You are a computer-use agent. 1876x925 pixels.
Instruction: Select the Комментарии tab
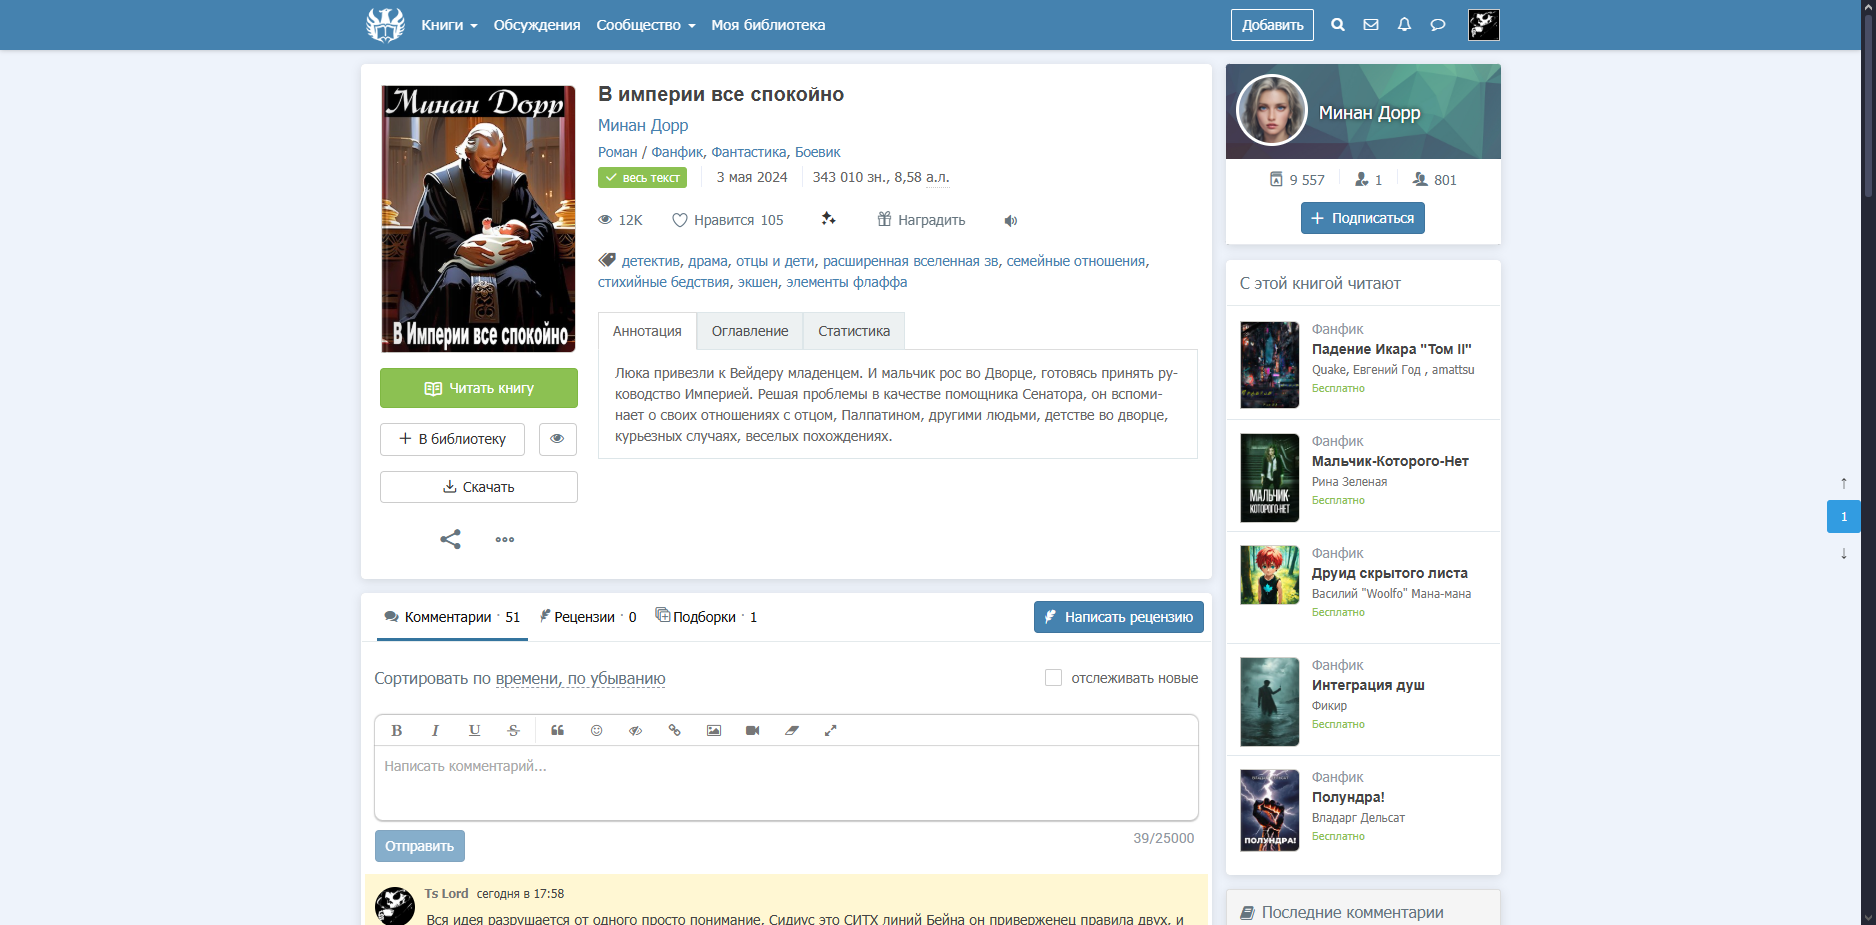(x=453, y=617)
